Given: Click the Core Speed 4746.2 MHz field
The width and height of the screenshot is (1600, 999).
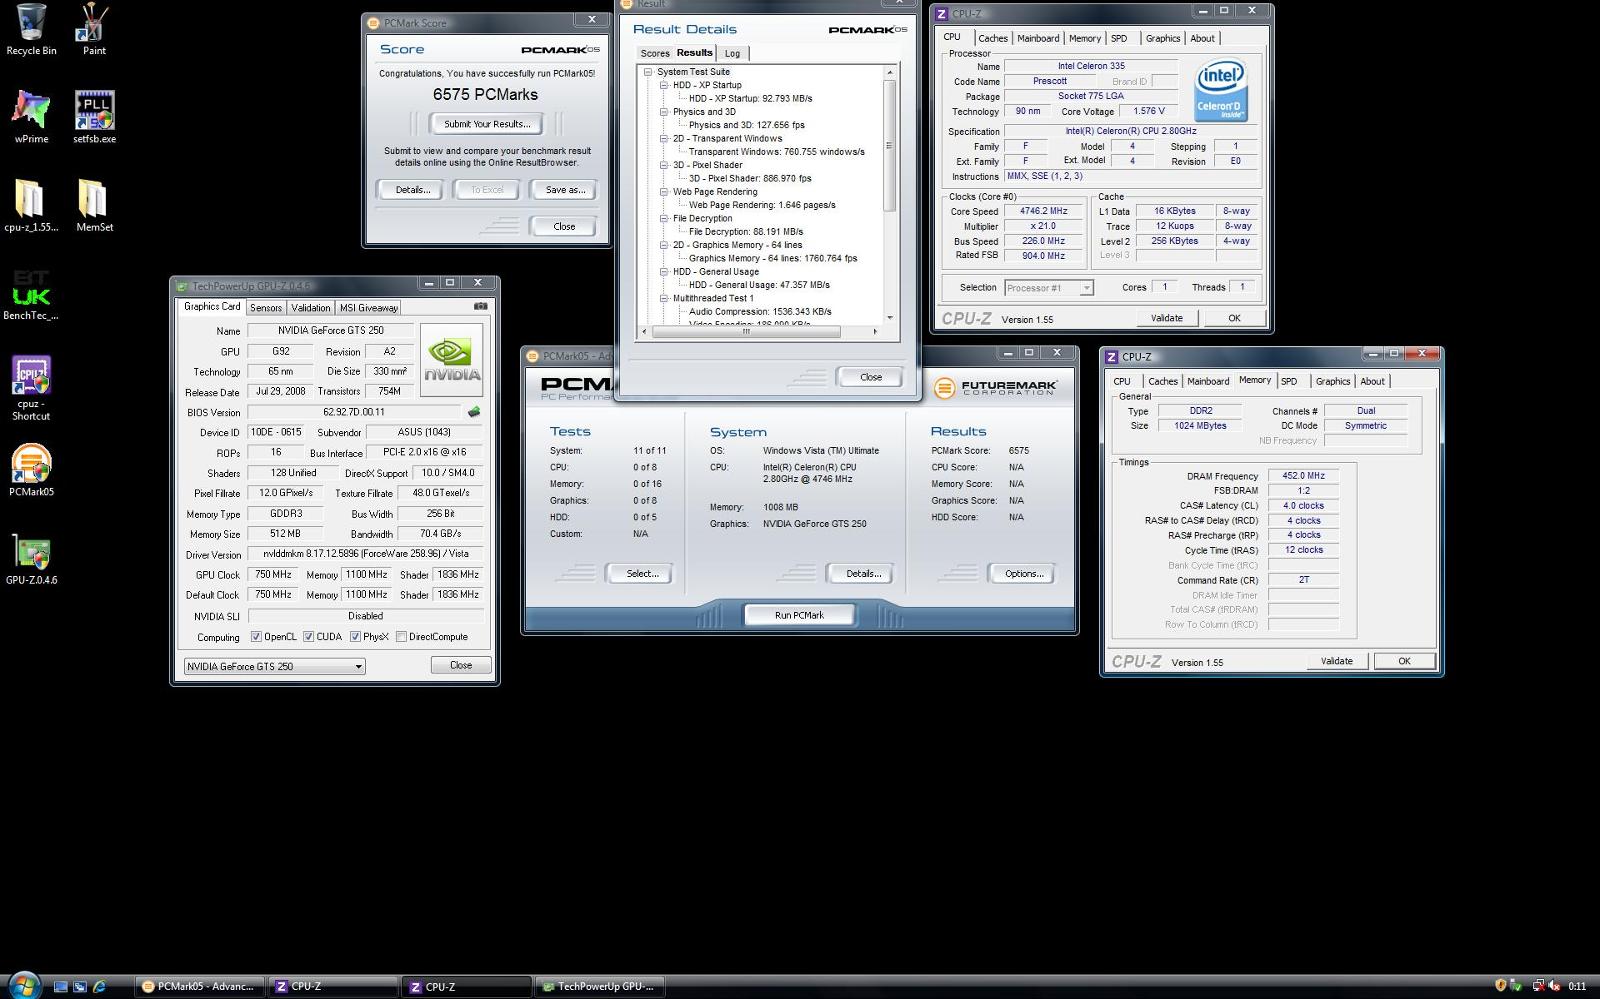Looking at the screenshot, I should tap(1043, 211).
